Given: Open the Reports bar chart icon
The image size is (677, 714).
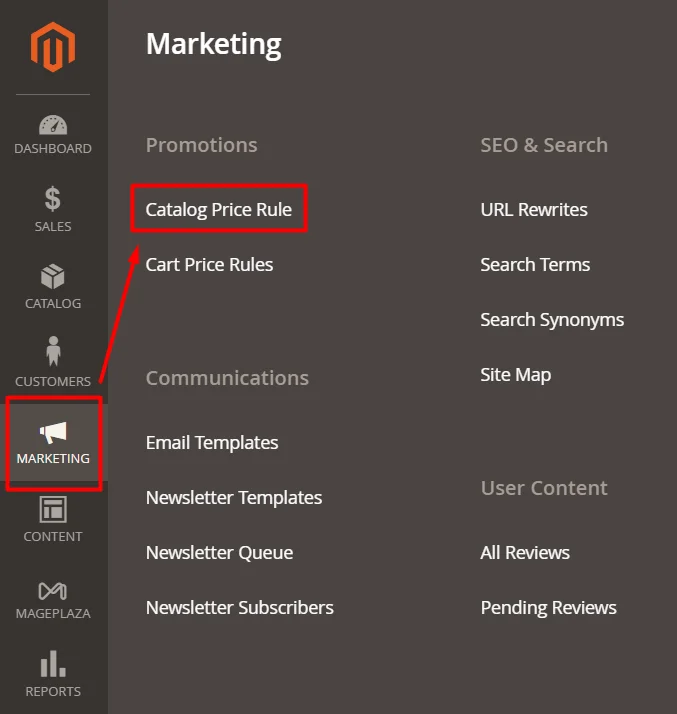Looking at the screenshot, I should [x=53, y=664].
